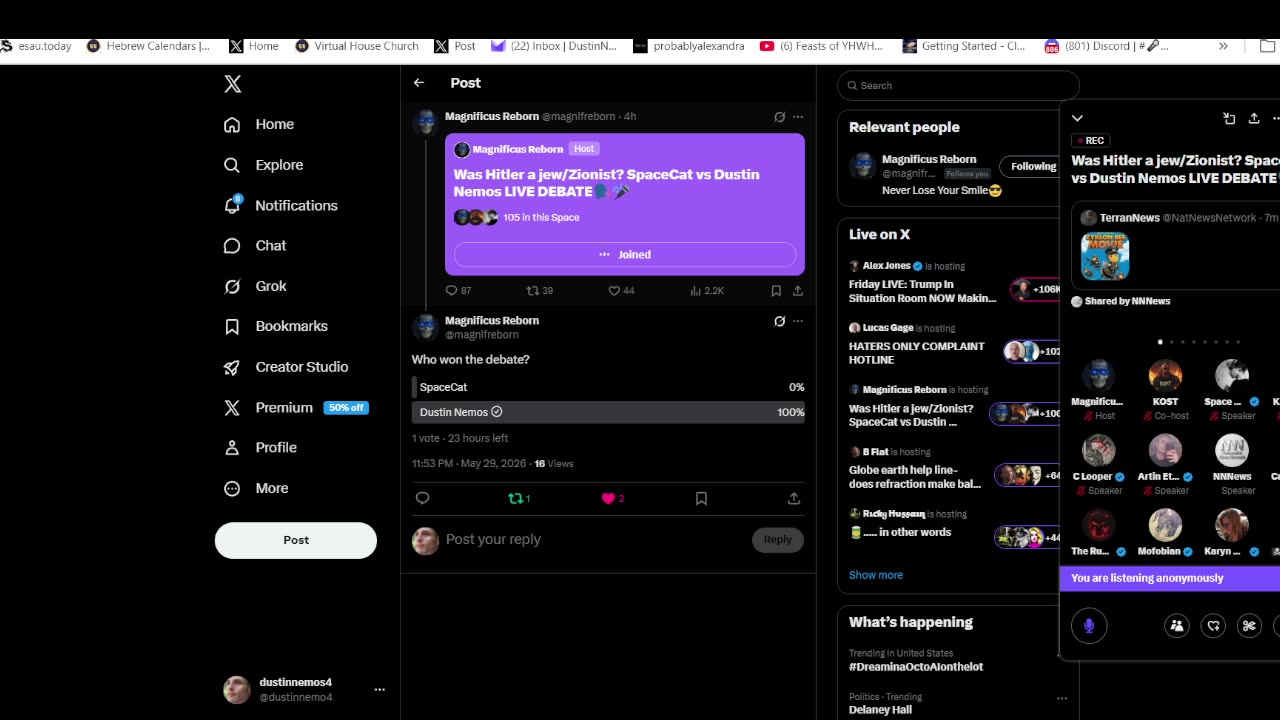This screenshot has height=720, width=1280.
Task: Click the Joined button on Space card
Action: point(625,255)
